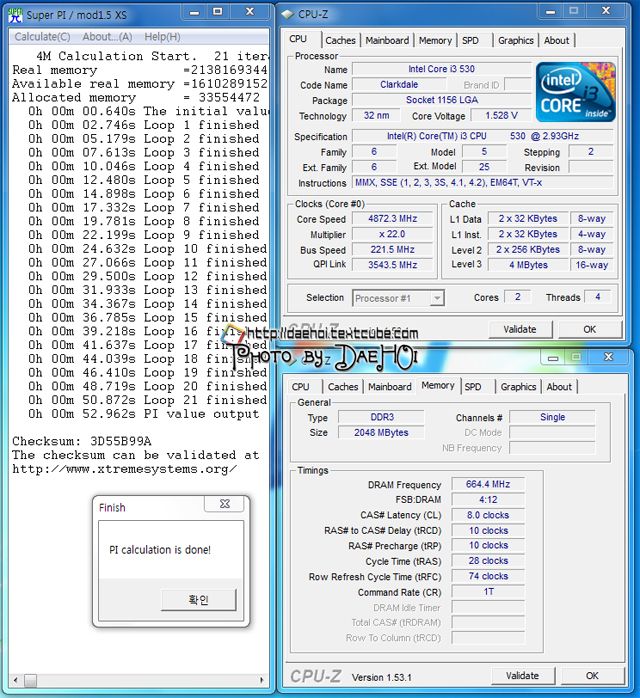Click Cycle Time (tRAS) value 28 clocks
This screenshot has height=698, width=640.
pyautogui.click(x=488, y=561)
